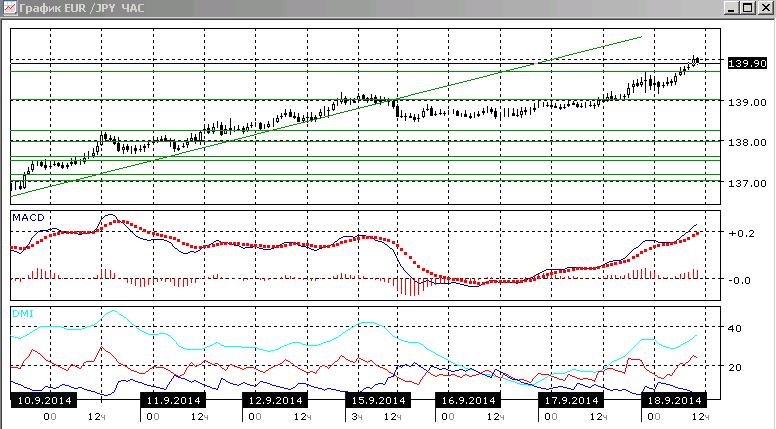Click the -0.0 MACD scale value
Viewport: 776px width, 429px height.
pos(739,280)
